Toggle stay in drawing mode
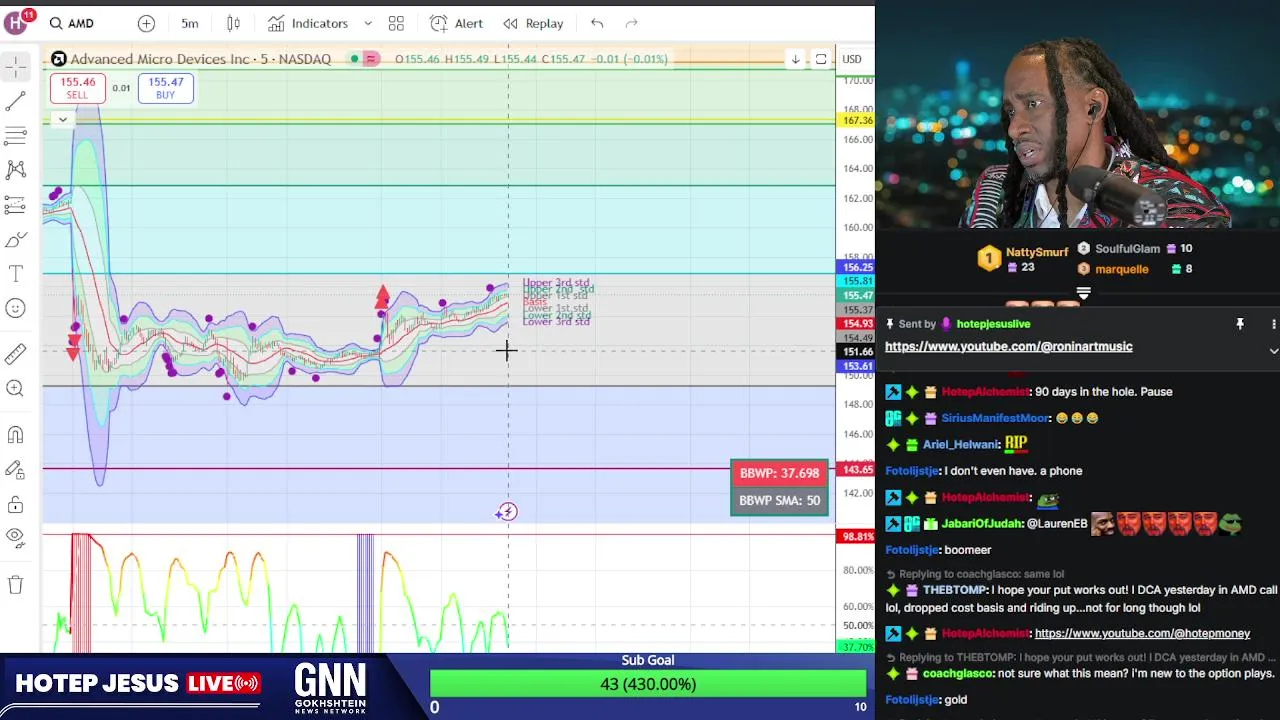 click(15, 469)
